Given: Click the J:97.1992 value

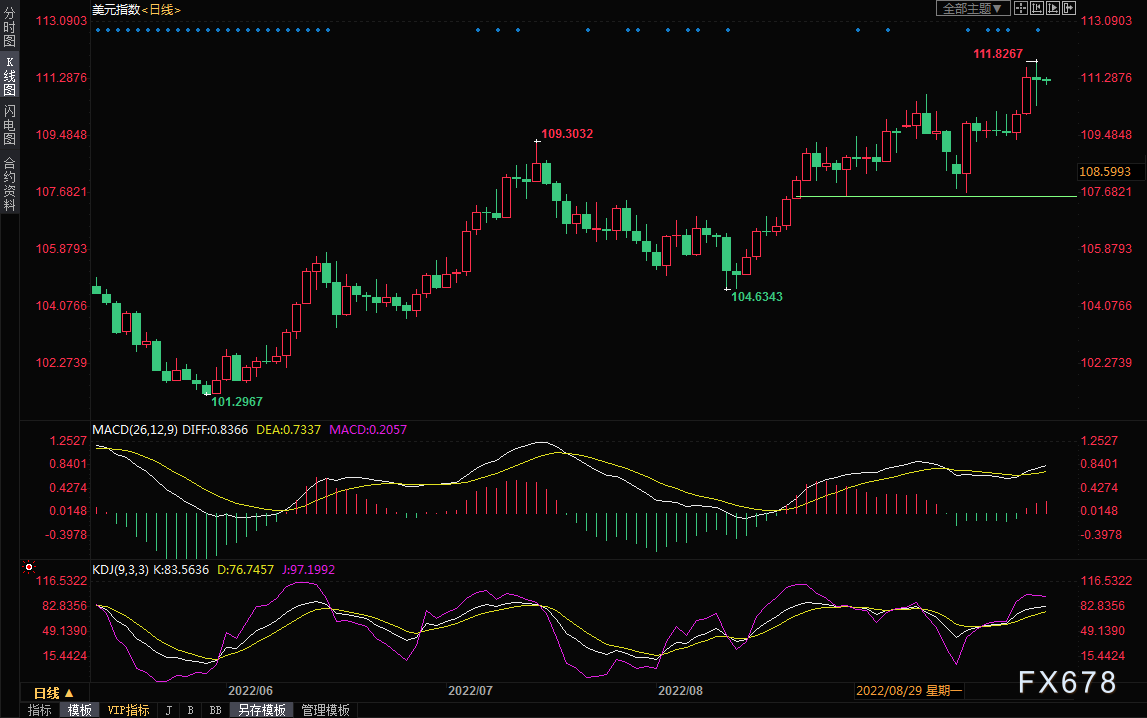Looking at the screenshot, I should [309, 570].
